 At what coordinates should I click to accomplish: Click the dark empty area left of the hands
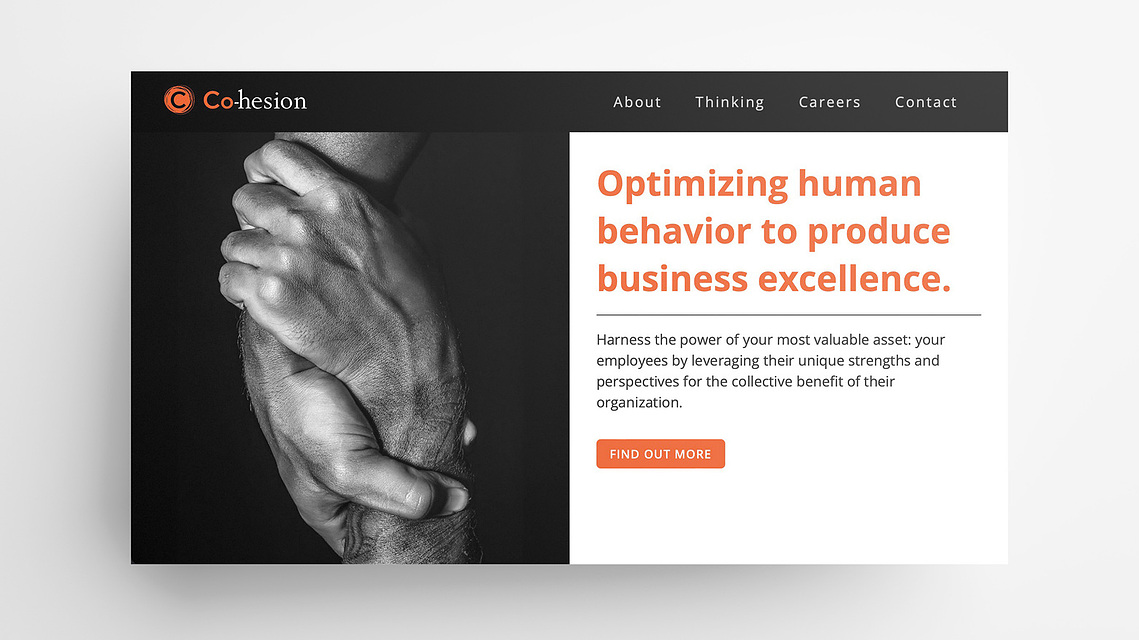click(174, 349)
